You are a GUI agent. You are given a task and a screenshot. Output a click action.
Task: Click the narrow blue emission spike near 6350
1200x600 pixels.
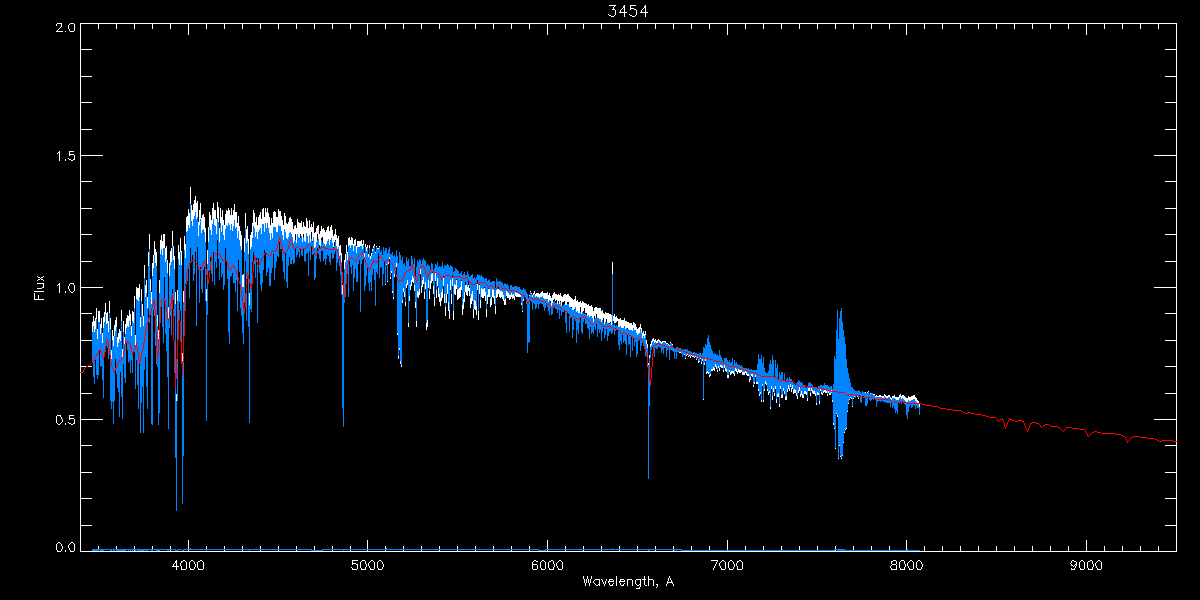pyautogui.click(x=612, y=290)
